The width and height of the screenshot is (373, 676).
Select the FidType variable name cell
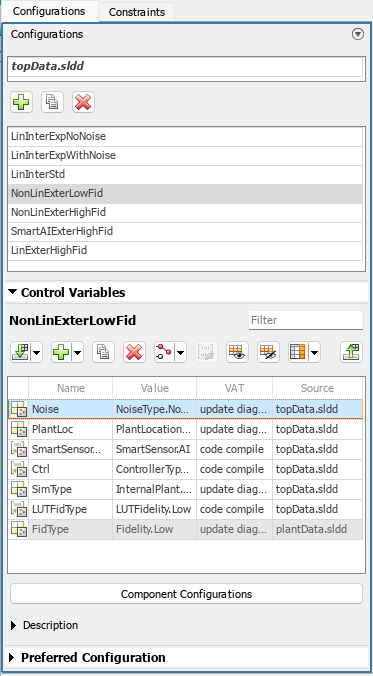71,529
